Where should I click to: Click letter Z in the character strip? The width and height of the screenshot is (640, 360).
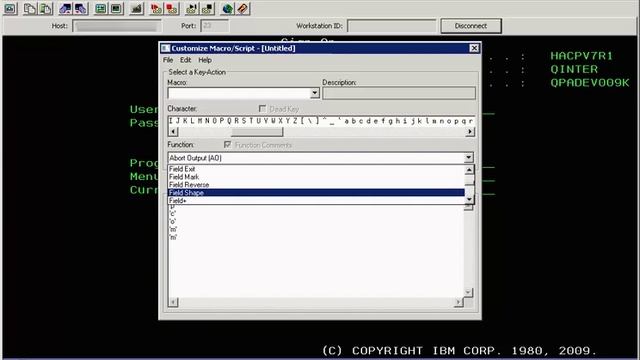(x=295, y=121)
